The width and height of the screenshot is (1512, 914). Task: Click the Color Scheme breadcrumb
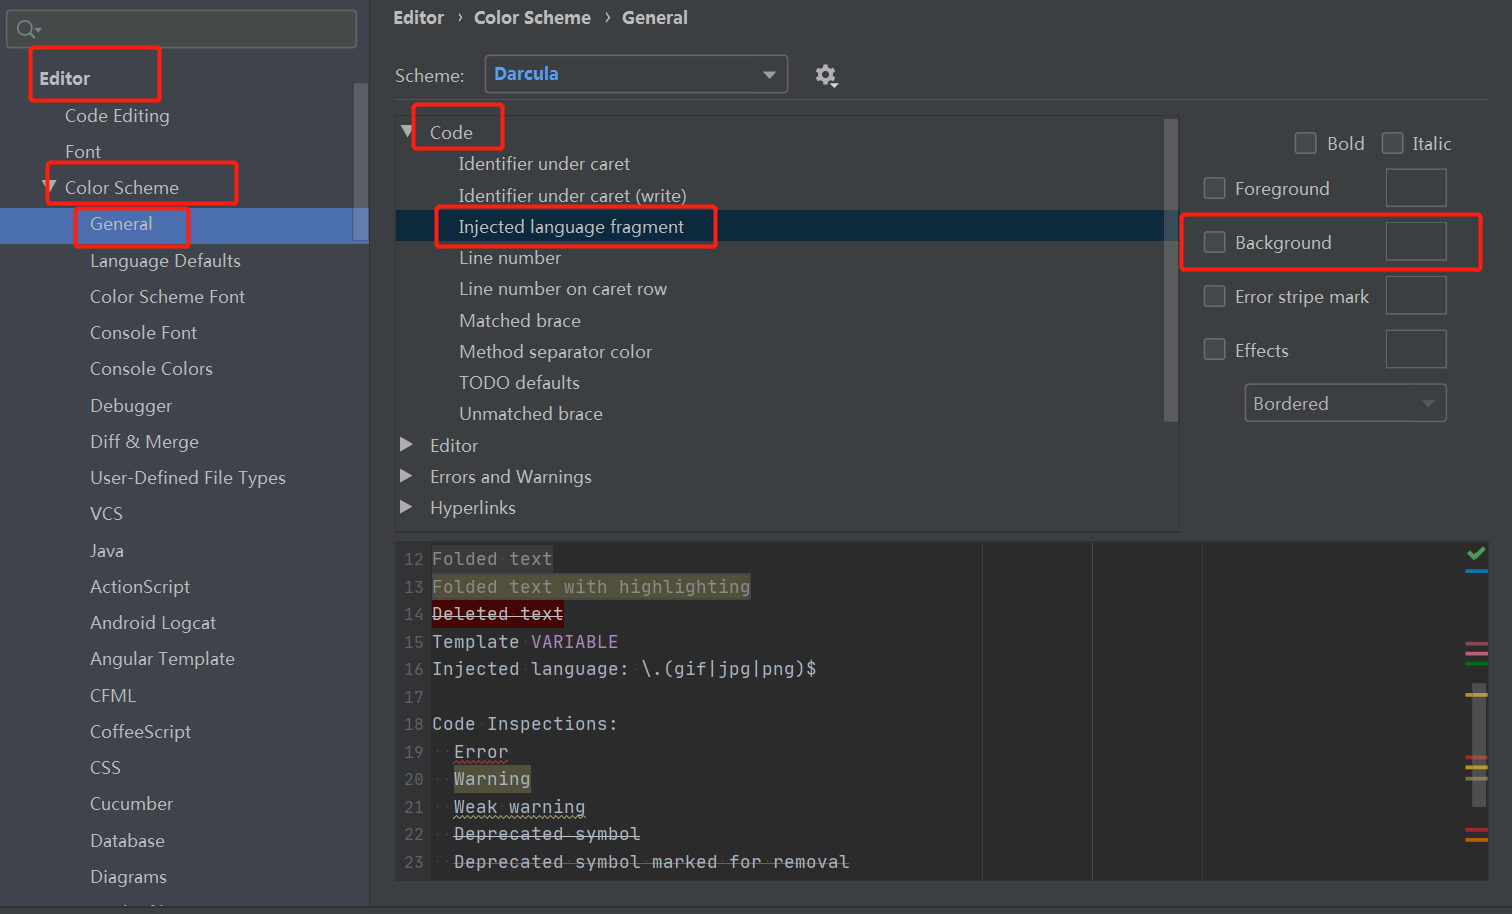point(532,17)
